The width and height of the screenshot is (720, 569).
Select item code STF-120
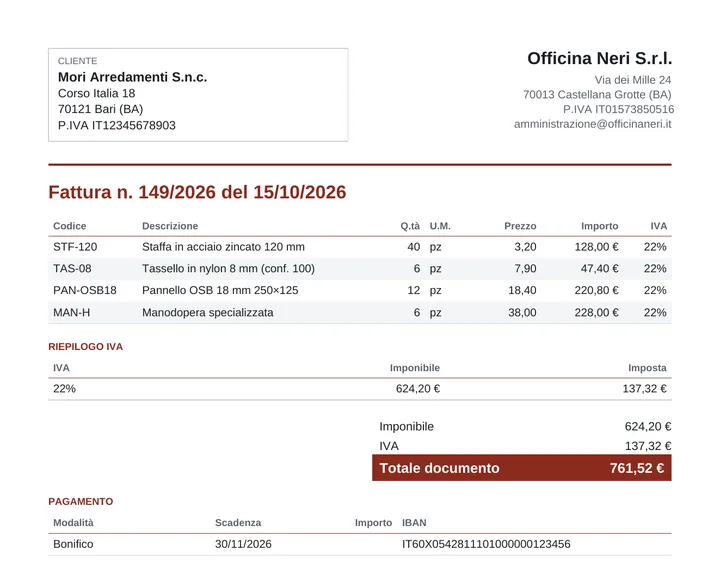75,247
